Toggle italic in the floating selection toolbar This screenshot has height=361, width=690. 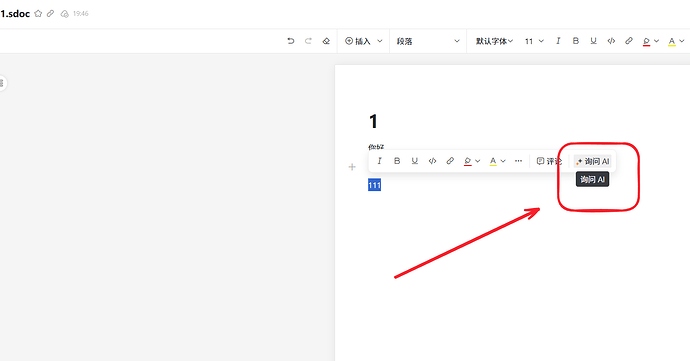tap(379, 161)
